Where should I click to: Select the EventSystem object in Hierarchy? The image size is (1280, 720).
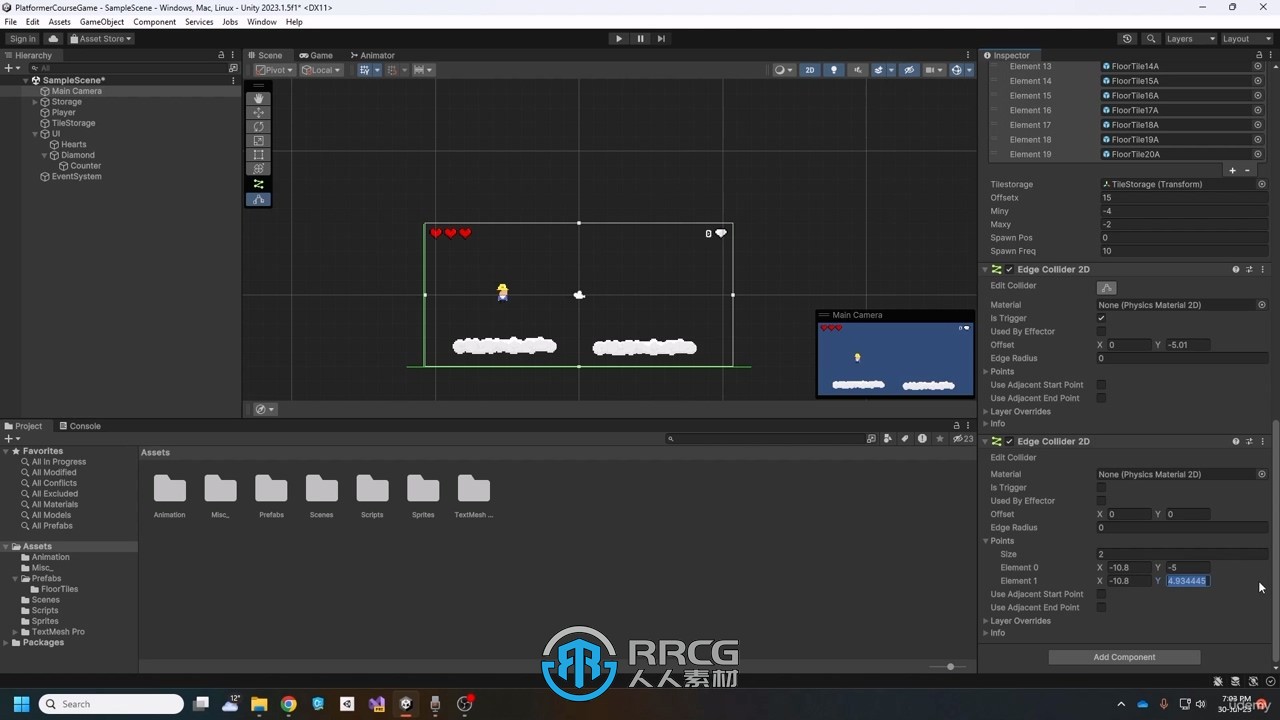76,176
